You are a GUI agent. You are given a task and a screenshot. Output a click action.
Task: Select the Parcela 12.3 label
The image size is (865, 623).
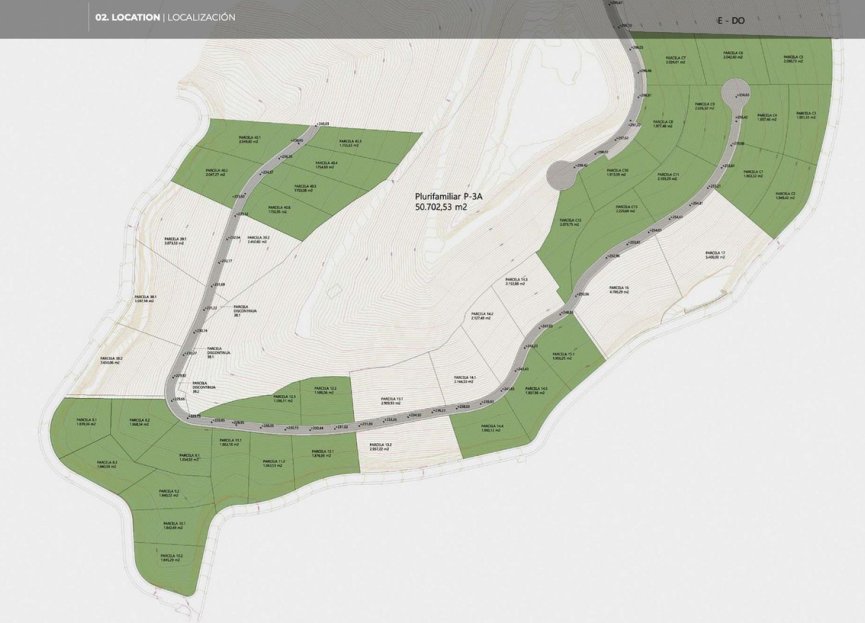coord(285,397)
